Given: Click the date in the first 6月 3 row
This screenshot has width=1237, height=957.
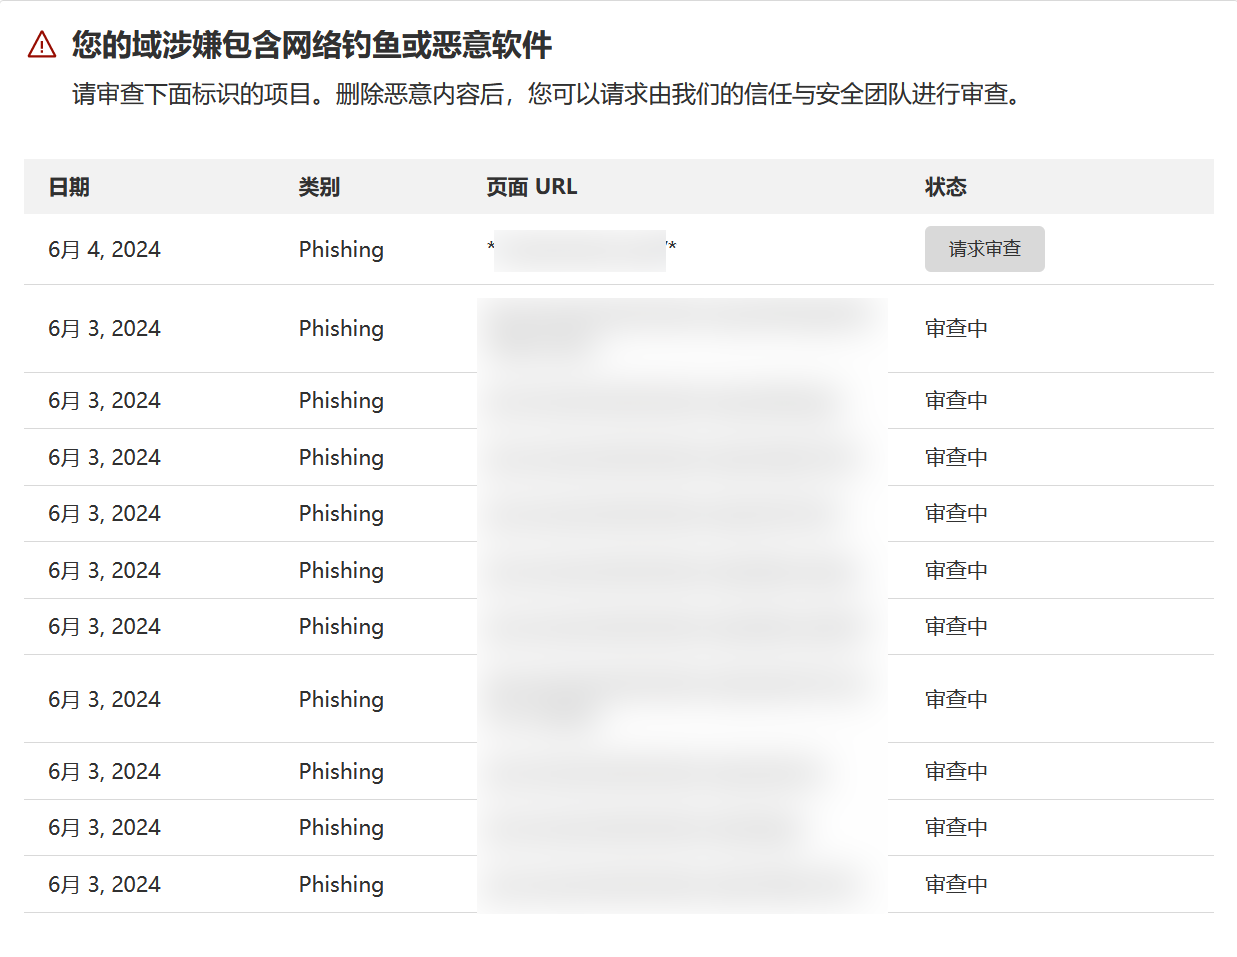Looking at the screenshot, I should click(x=104, y=329).
